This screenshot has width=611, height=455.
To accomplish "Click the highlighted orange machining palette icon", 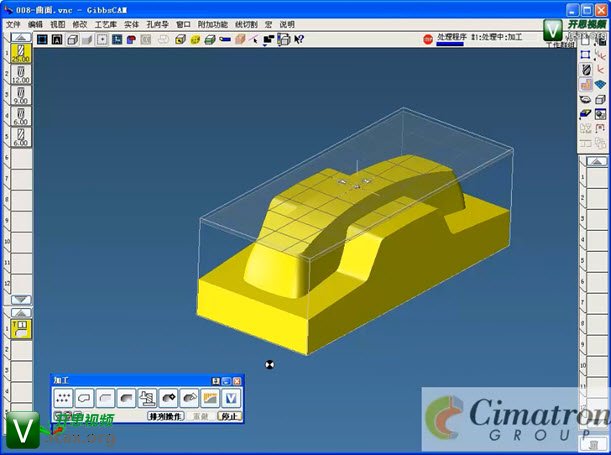I will point(585,85).
